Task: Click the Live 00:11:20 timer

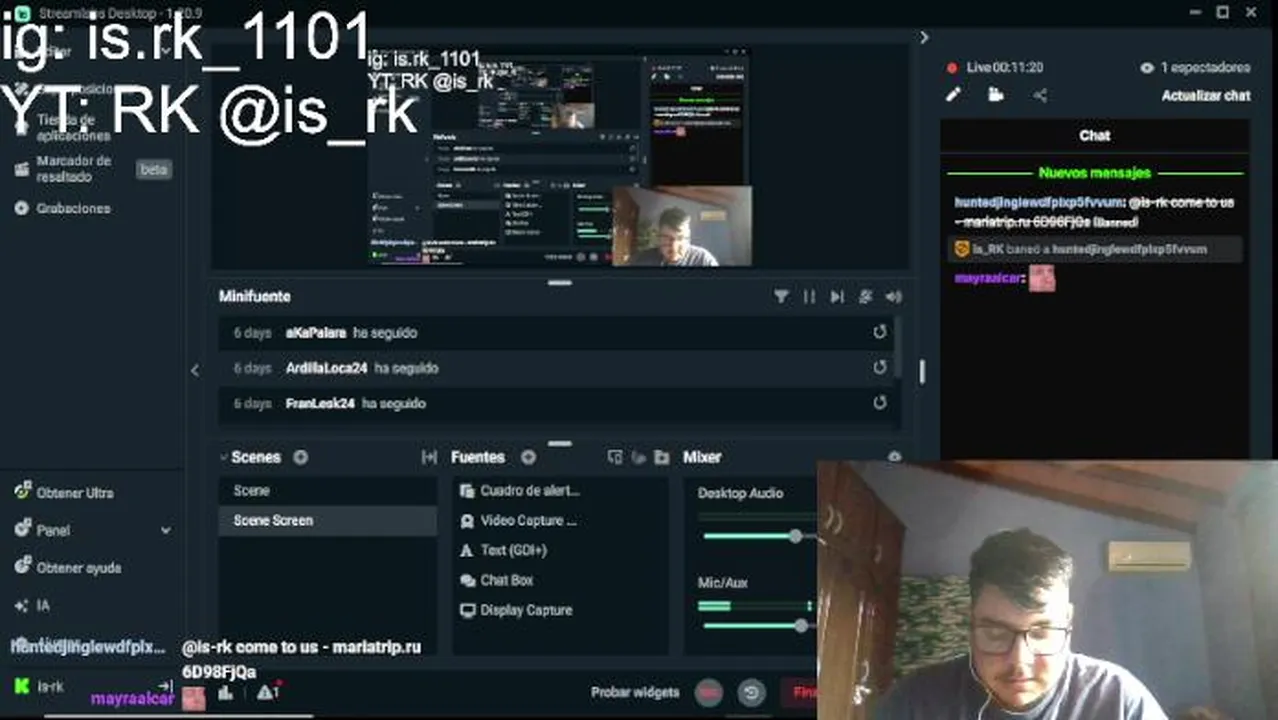Action: (1005, 68)
